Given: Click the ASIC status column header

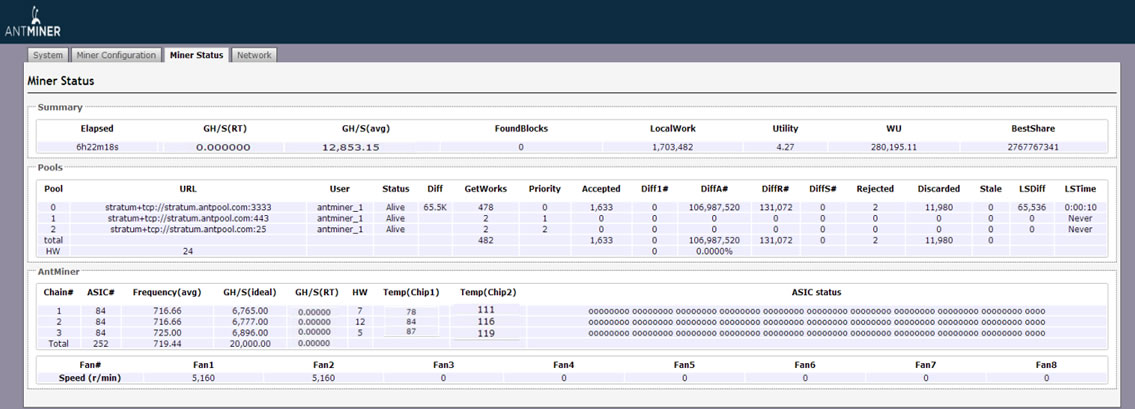Looking at the screenshot, I should [x=816, y=292].
